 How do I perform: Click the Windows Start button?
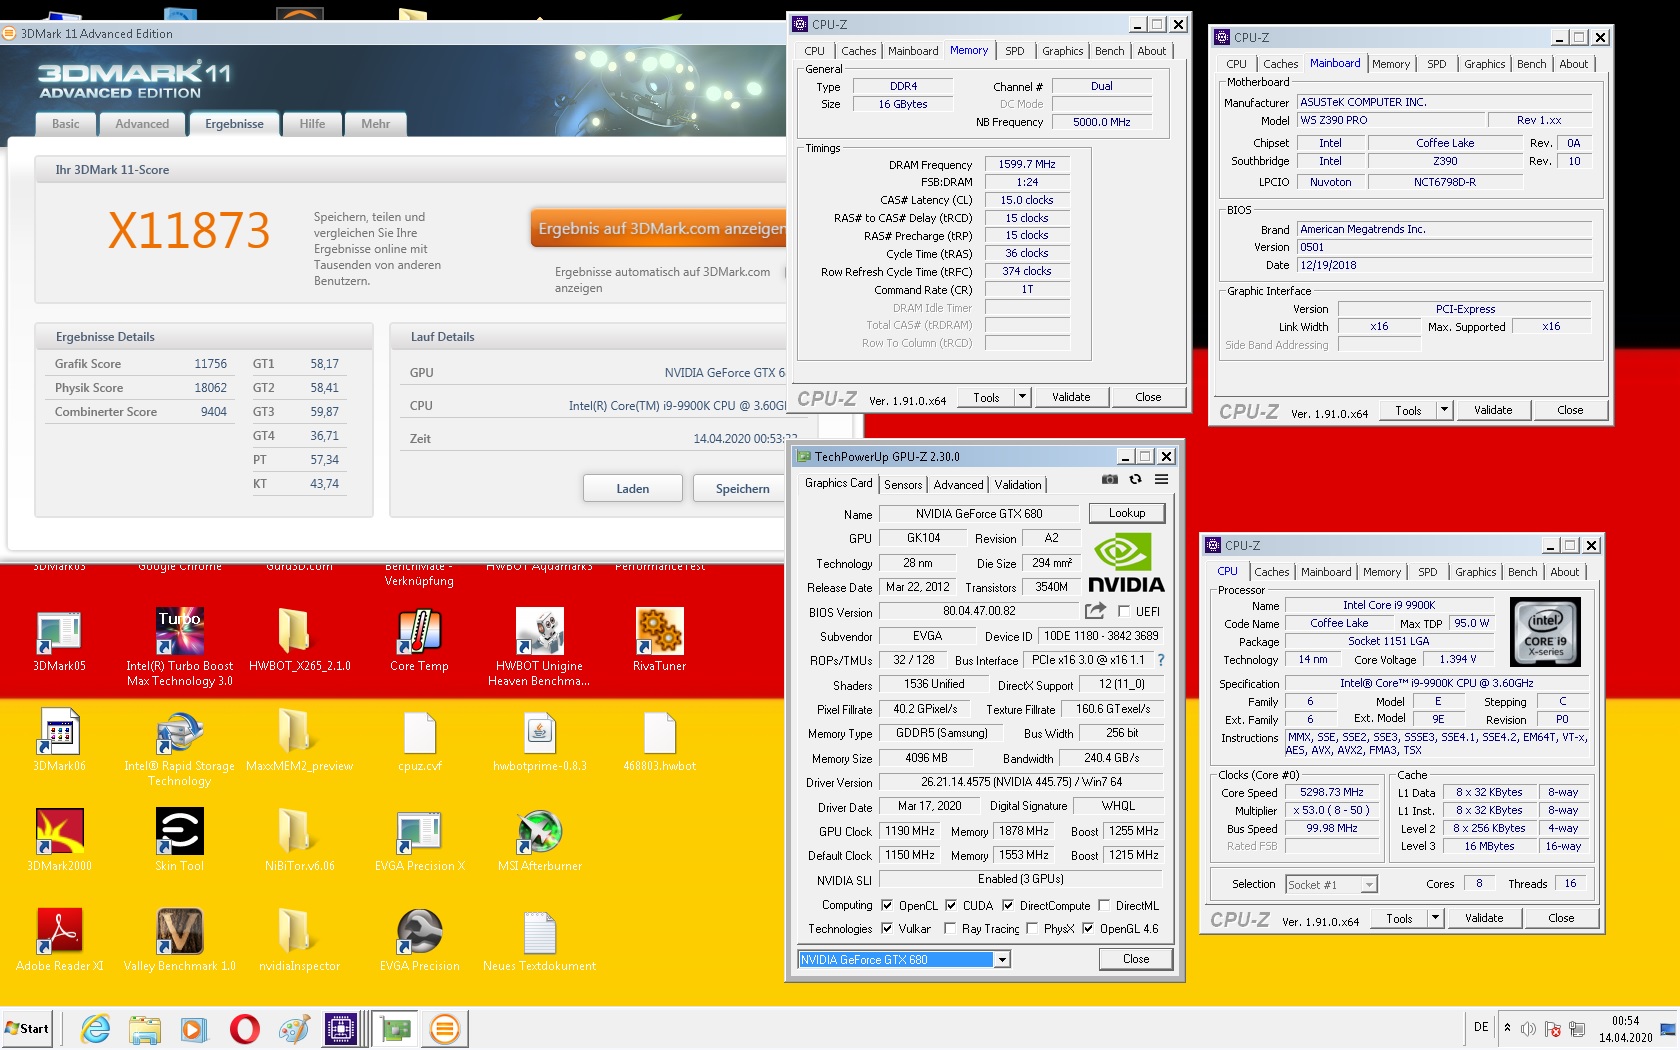[27, 1028]
